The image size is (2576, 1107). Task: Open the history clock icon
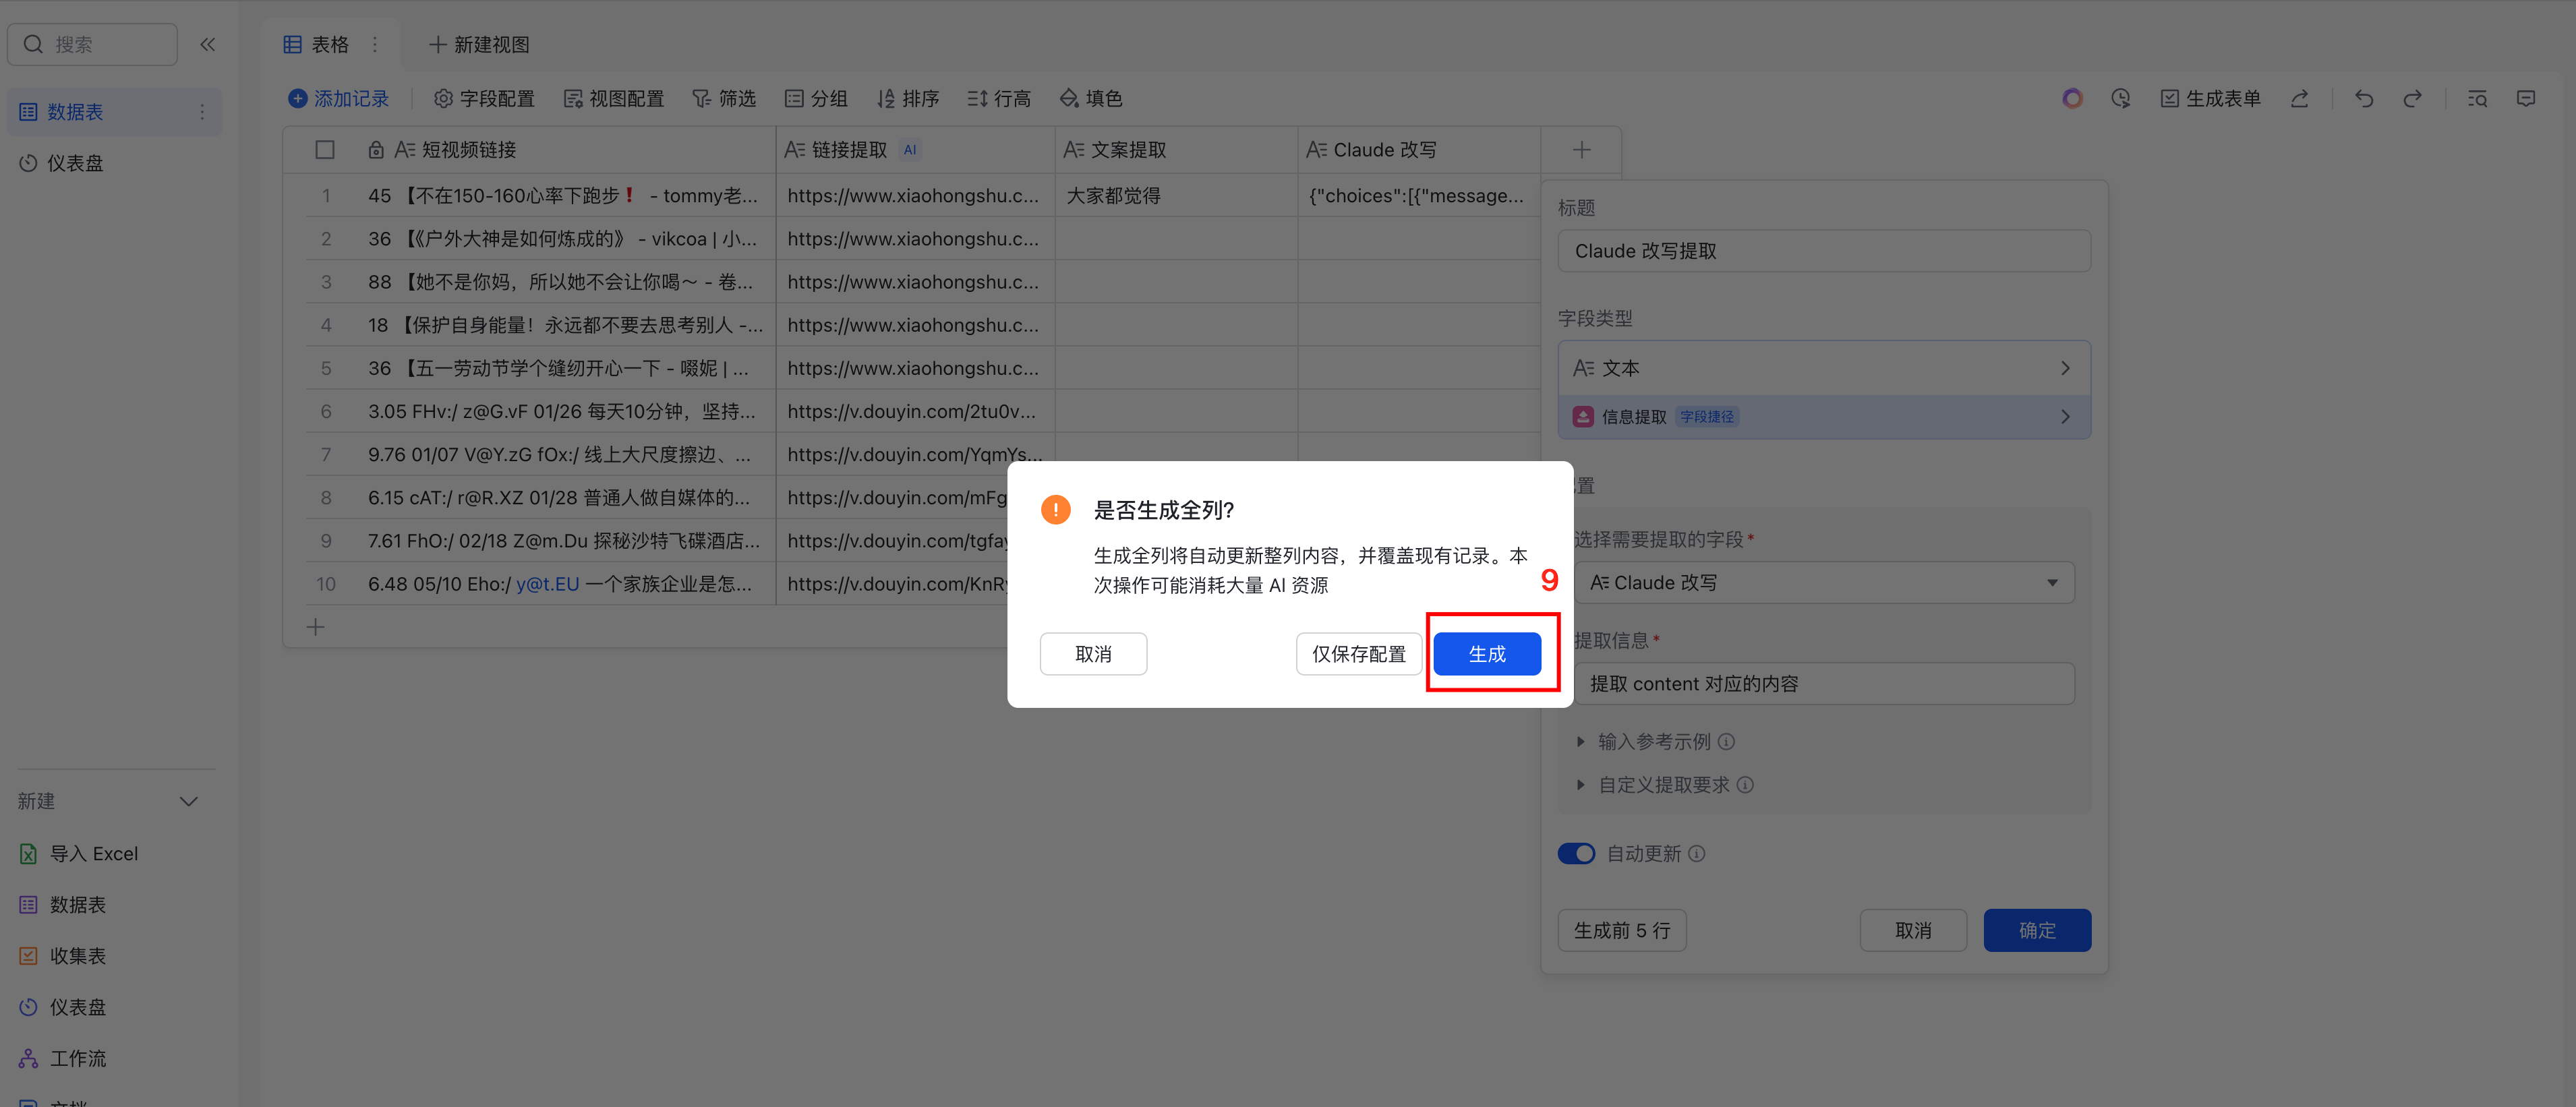pyautogui.click(x=2120, y=98)
